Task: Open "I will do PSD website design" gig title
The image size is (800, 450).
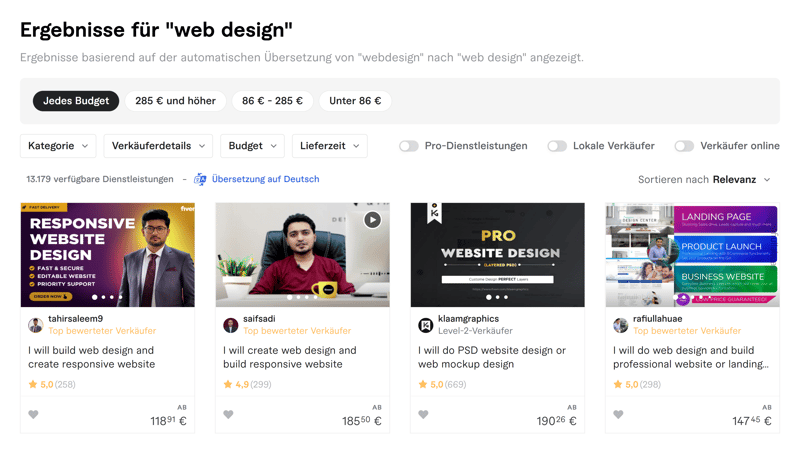Action: click(491, 357)
